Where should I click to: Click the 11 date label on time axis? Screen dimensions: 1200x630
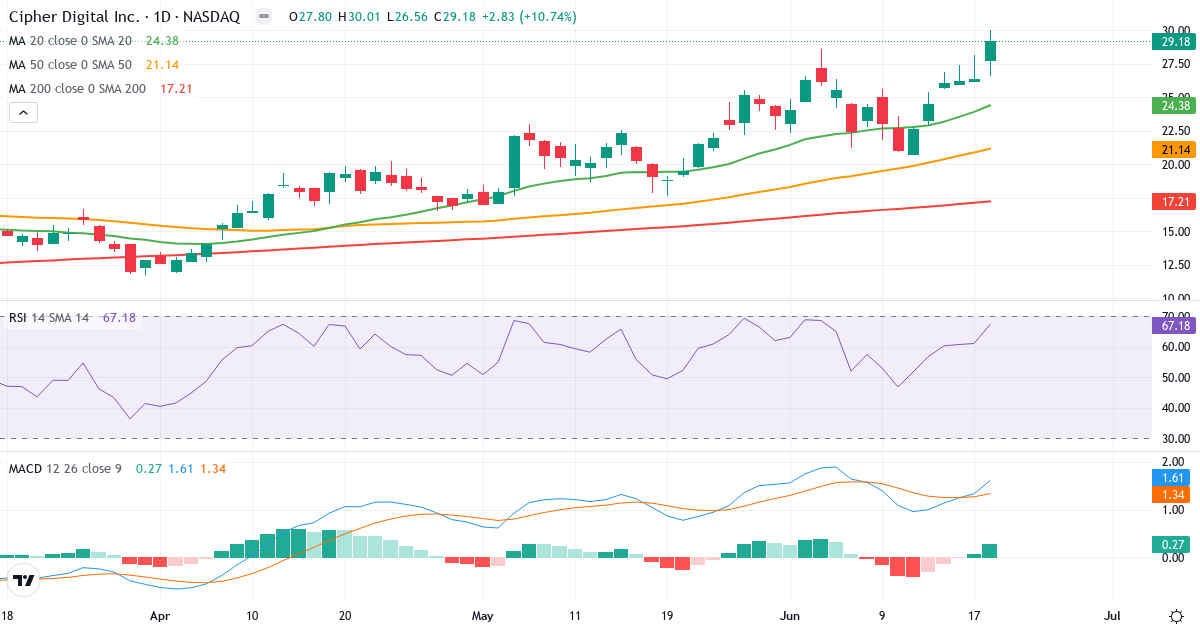click(x=574, y=615)
